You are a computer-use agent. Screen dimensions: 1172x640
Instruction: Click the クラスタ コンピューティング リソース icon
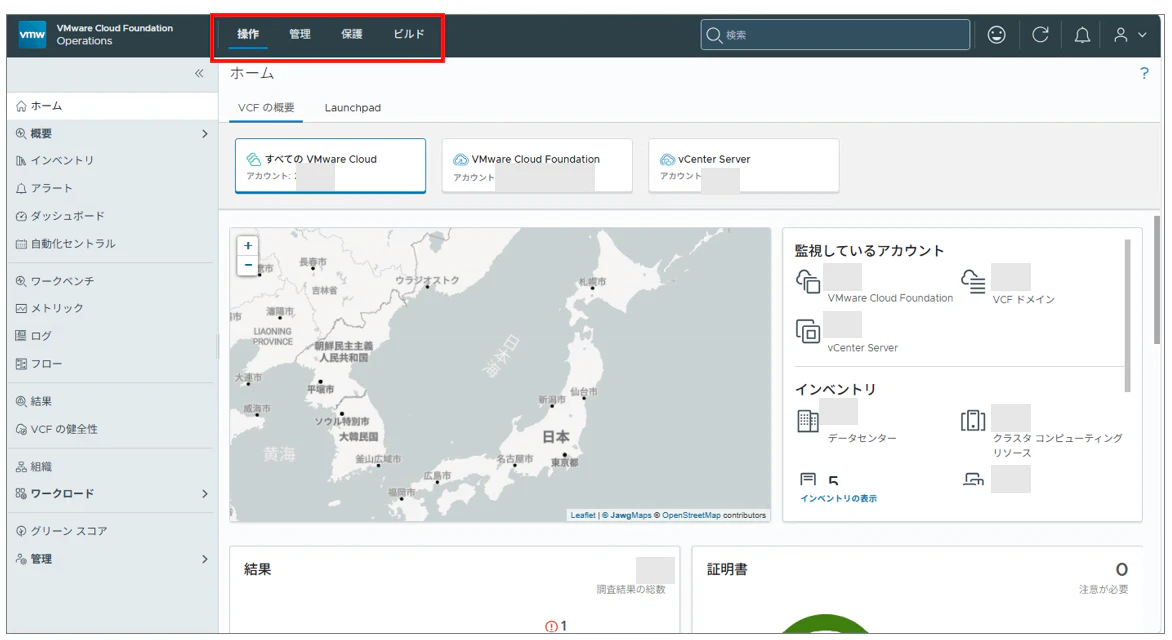coord(973,421)
